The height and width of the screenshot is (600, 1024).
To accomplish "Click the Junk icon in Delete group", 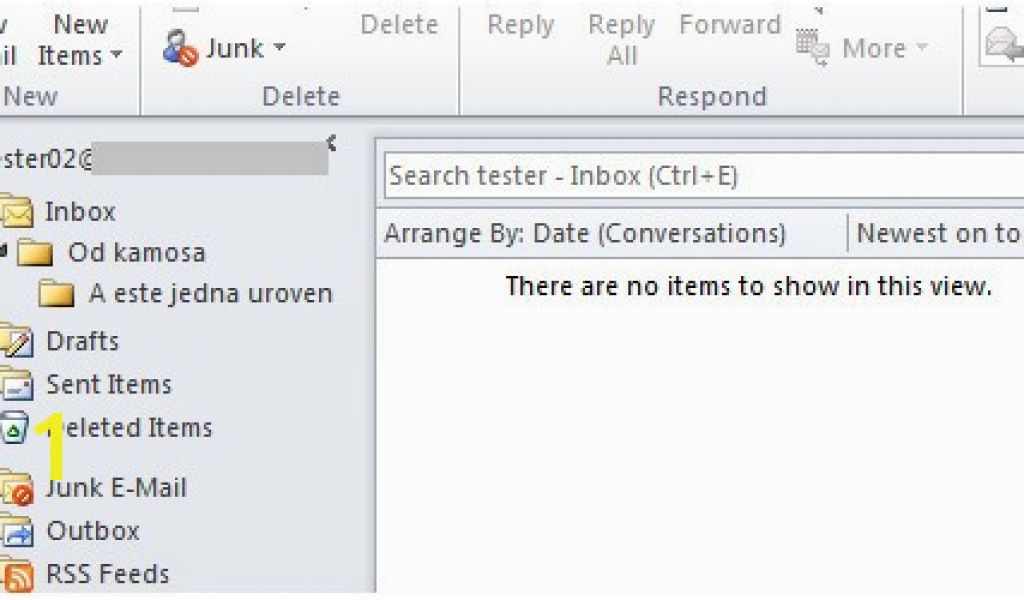I will click(x=180, y=48).
